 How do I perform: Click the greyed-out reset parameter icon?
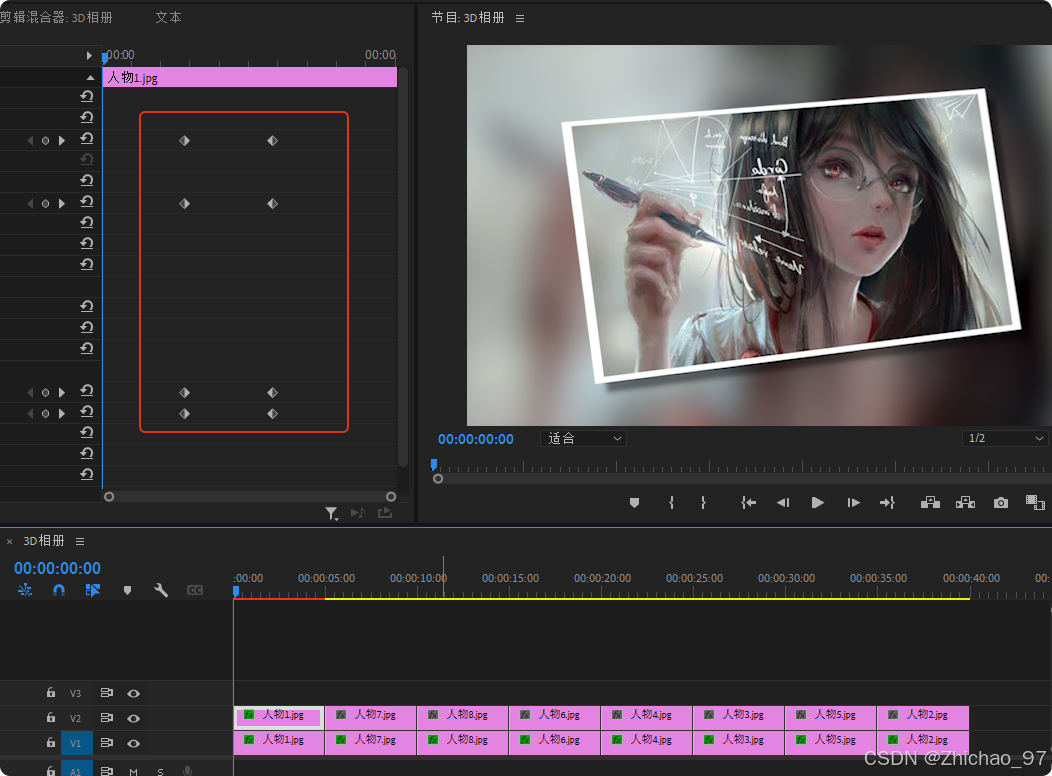click(87, 160)
